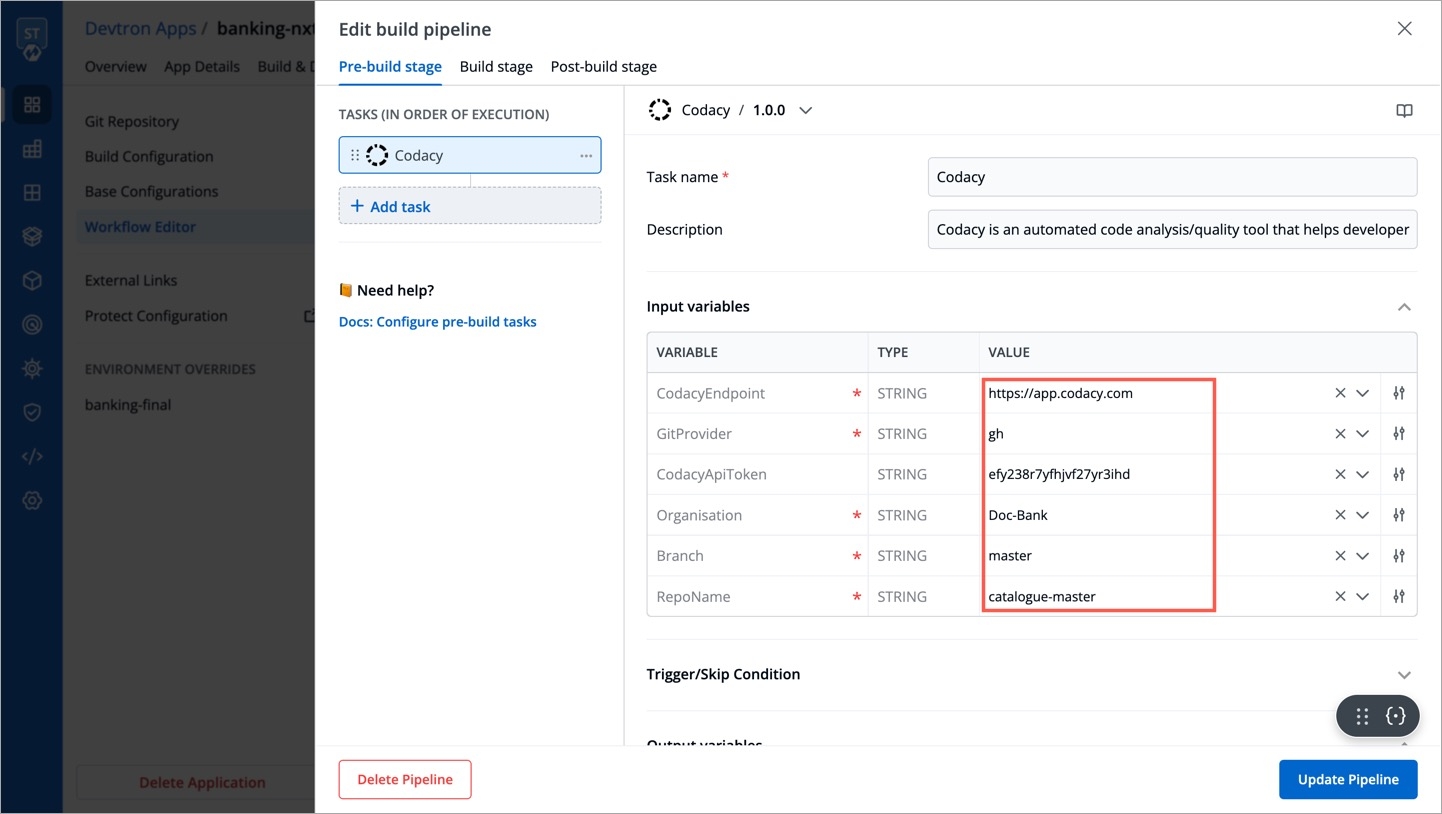
Task: Open documentation book icon for Codacy plugin
Action: coord(1404,111)
